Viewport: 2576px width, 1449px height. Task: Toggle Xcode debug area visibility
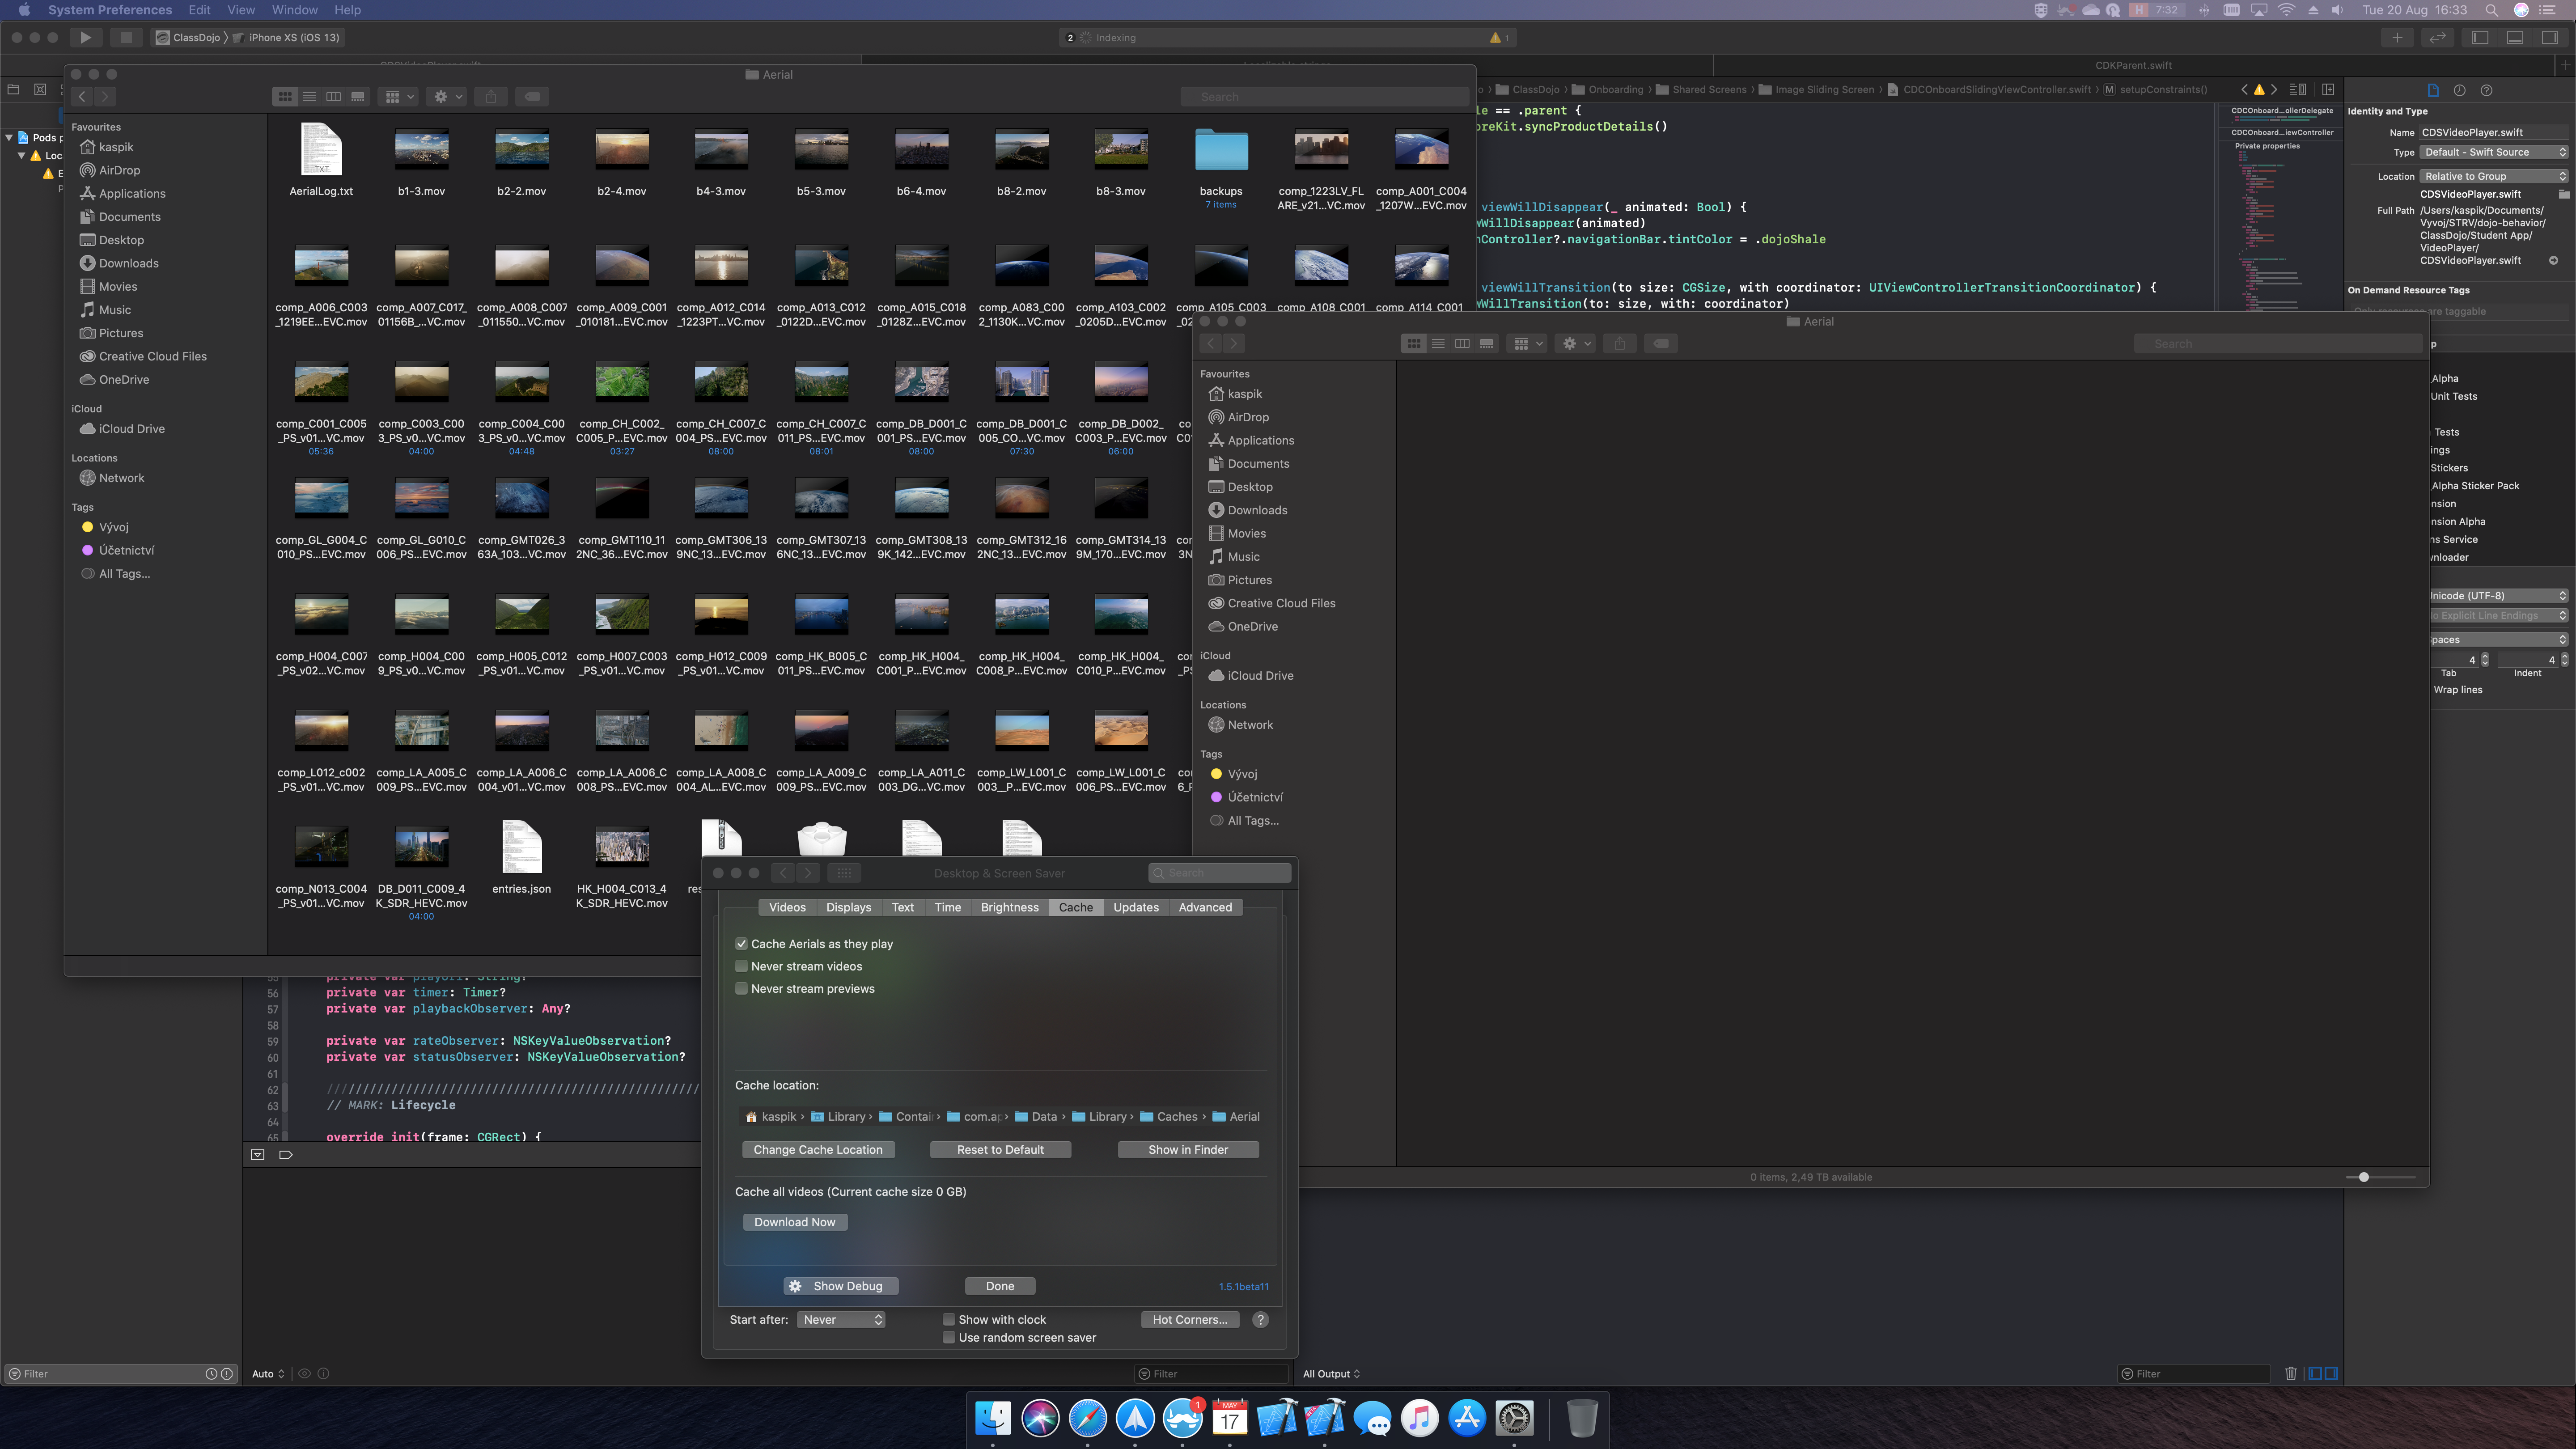point(2515,37)
